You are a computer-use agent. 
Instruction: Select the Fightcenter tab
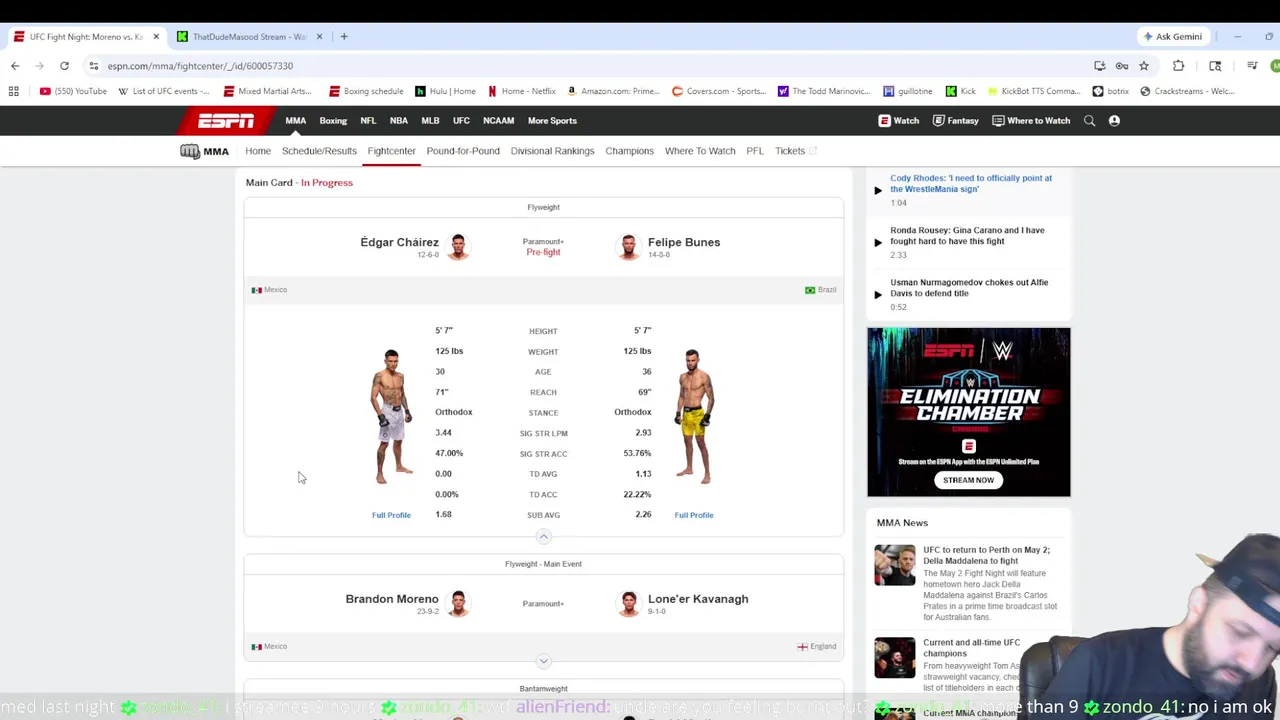click(x=391, y=151)
